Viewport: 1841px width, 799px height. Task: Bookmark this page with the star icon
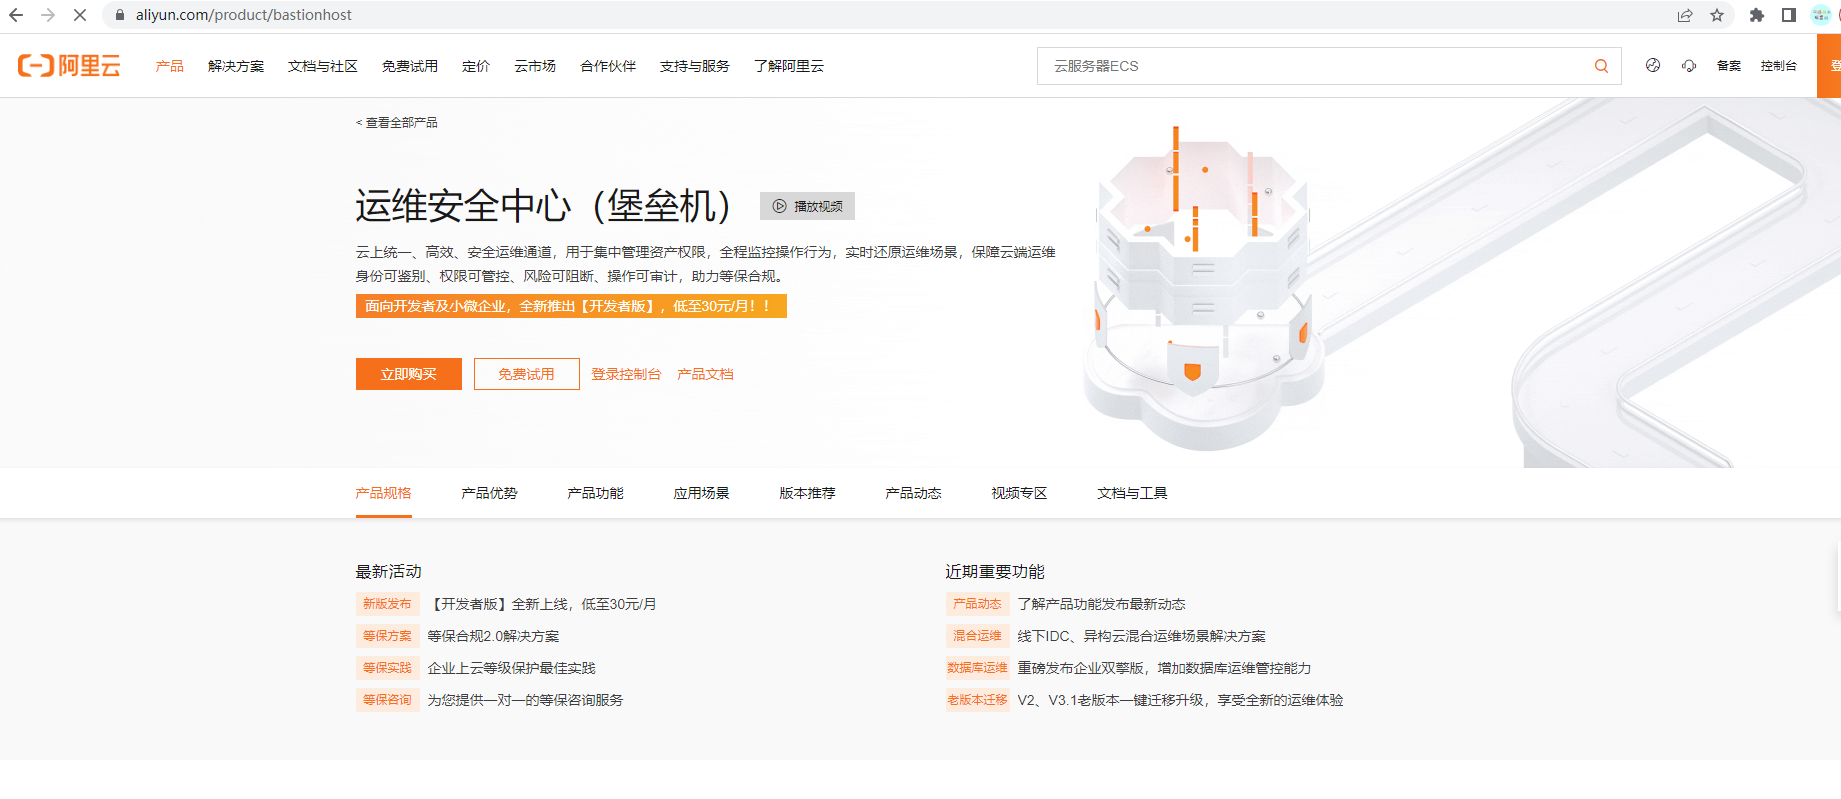pyautogui.click(x=1717, y=15)
